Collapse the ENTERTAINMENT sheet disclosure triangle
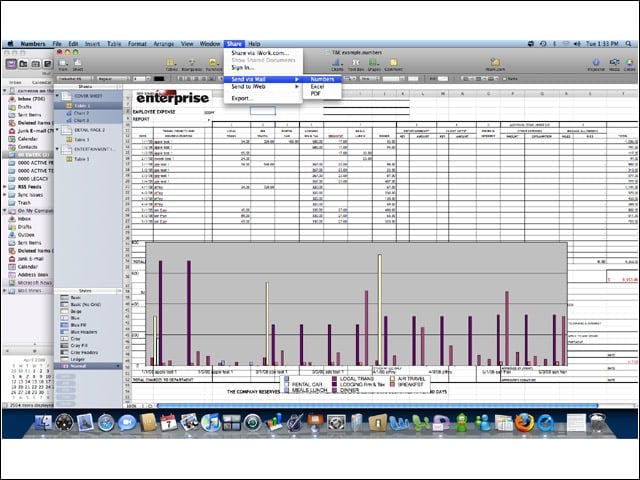The height and width of the screenshot is (480, 640). click(58, 149)
